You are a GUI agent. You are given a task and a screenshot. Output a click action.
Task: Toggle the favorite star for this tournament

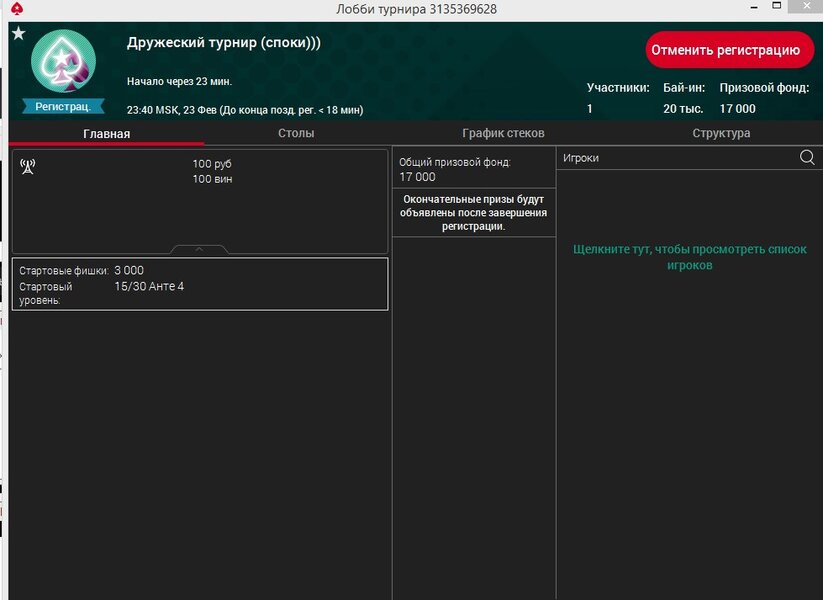pyautogui.click(x=18, y=34)
